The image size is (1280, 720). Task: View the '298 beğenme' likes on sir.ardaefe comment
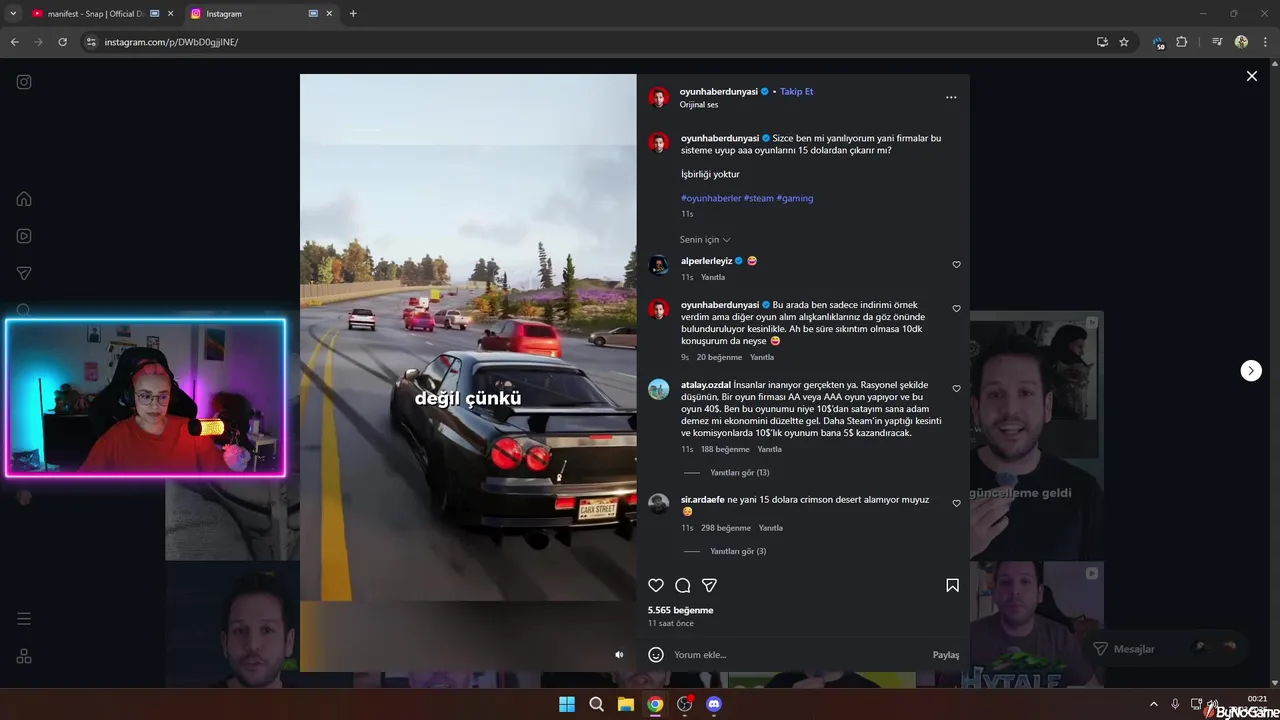726,528
